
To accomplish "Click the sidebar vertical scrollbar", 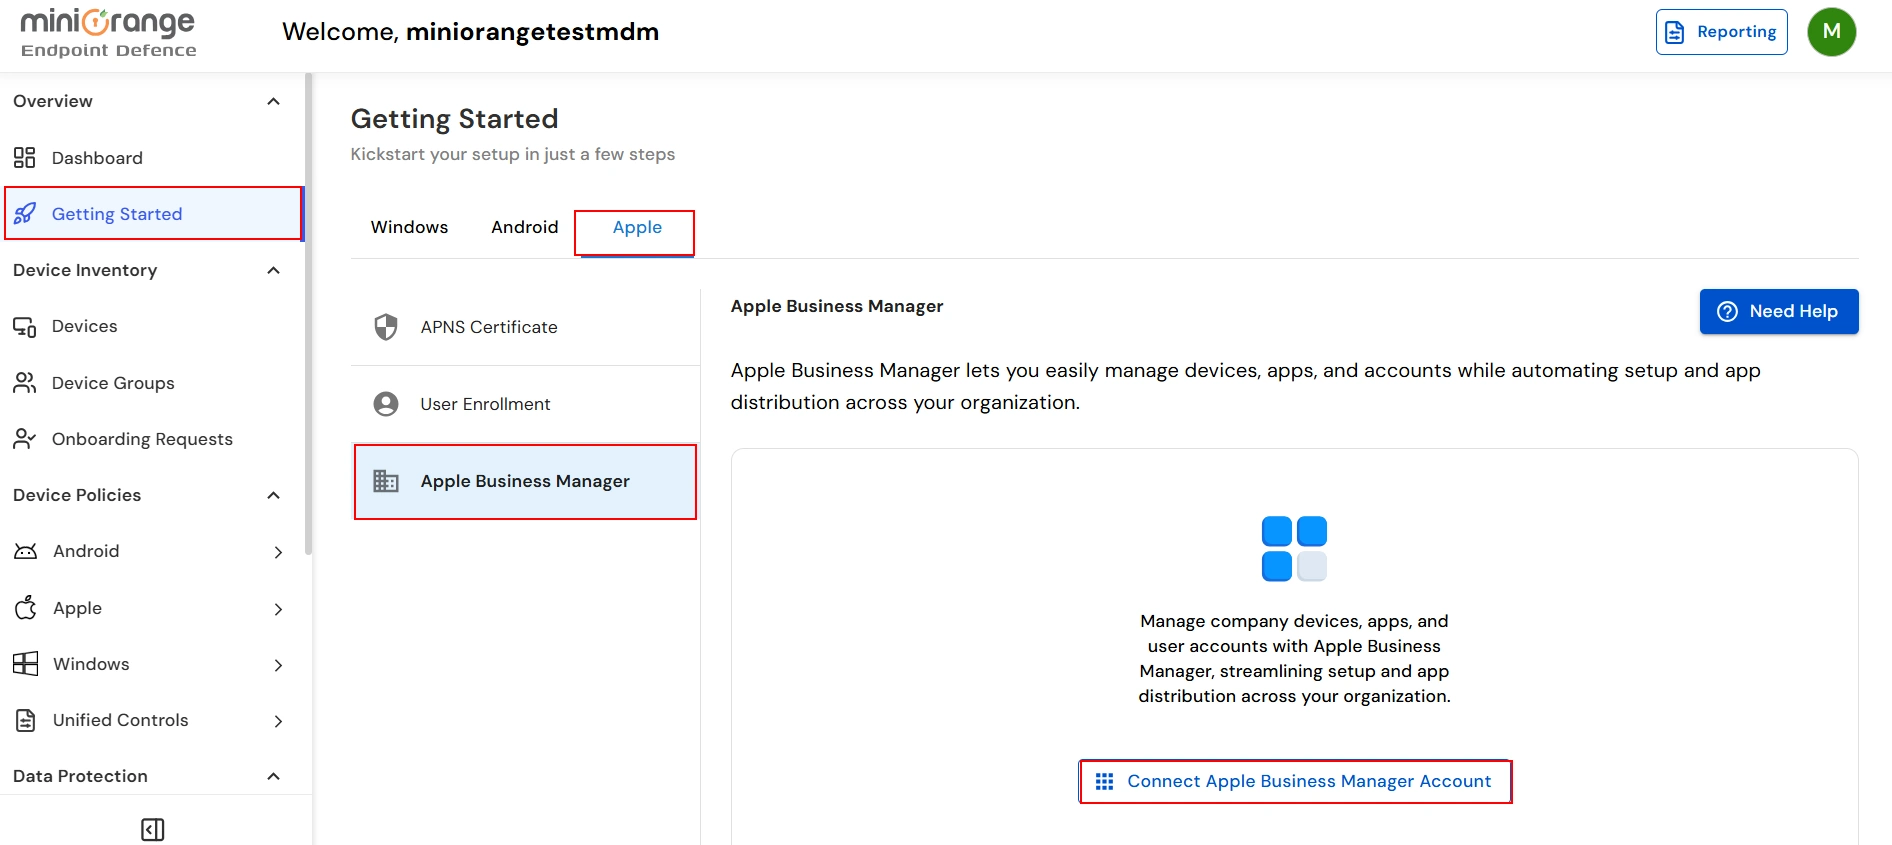I will (x=309, y=313).
